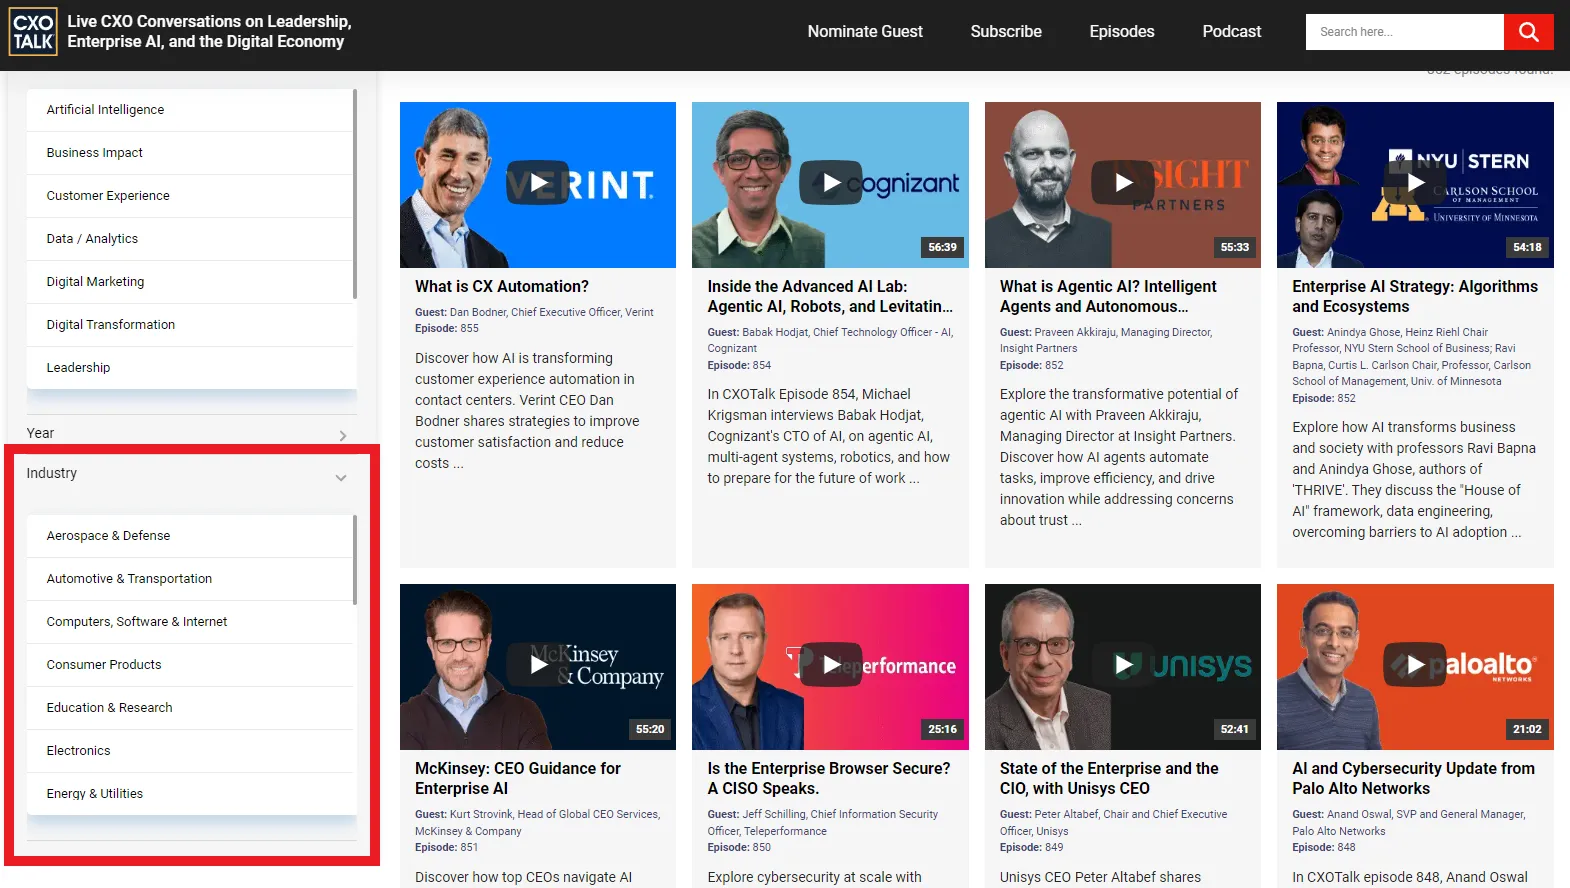1570x888 pixels.
Task: Open AI and Cybersecurity Update title
Action: [1413, 779]
